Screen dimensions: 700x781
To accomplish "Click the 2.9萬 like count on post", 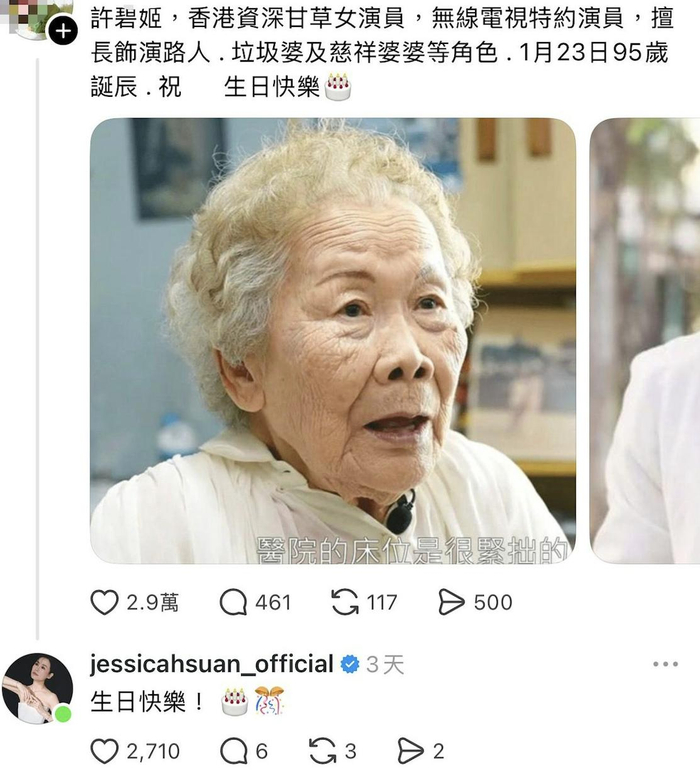I will point(152,602).
